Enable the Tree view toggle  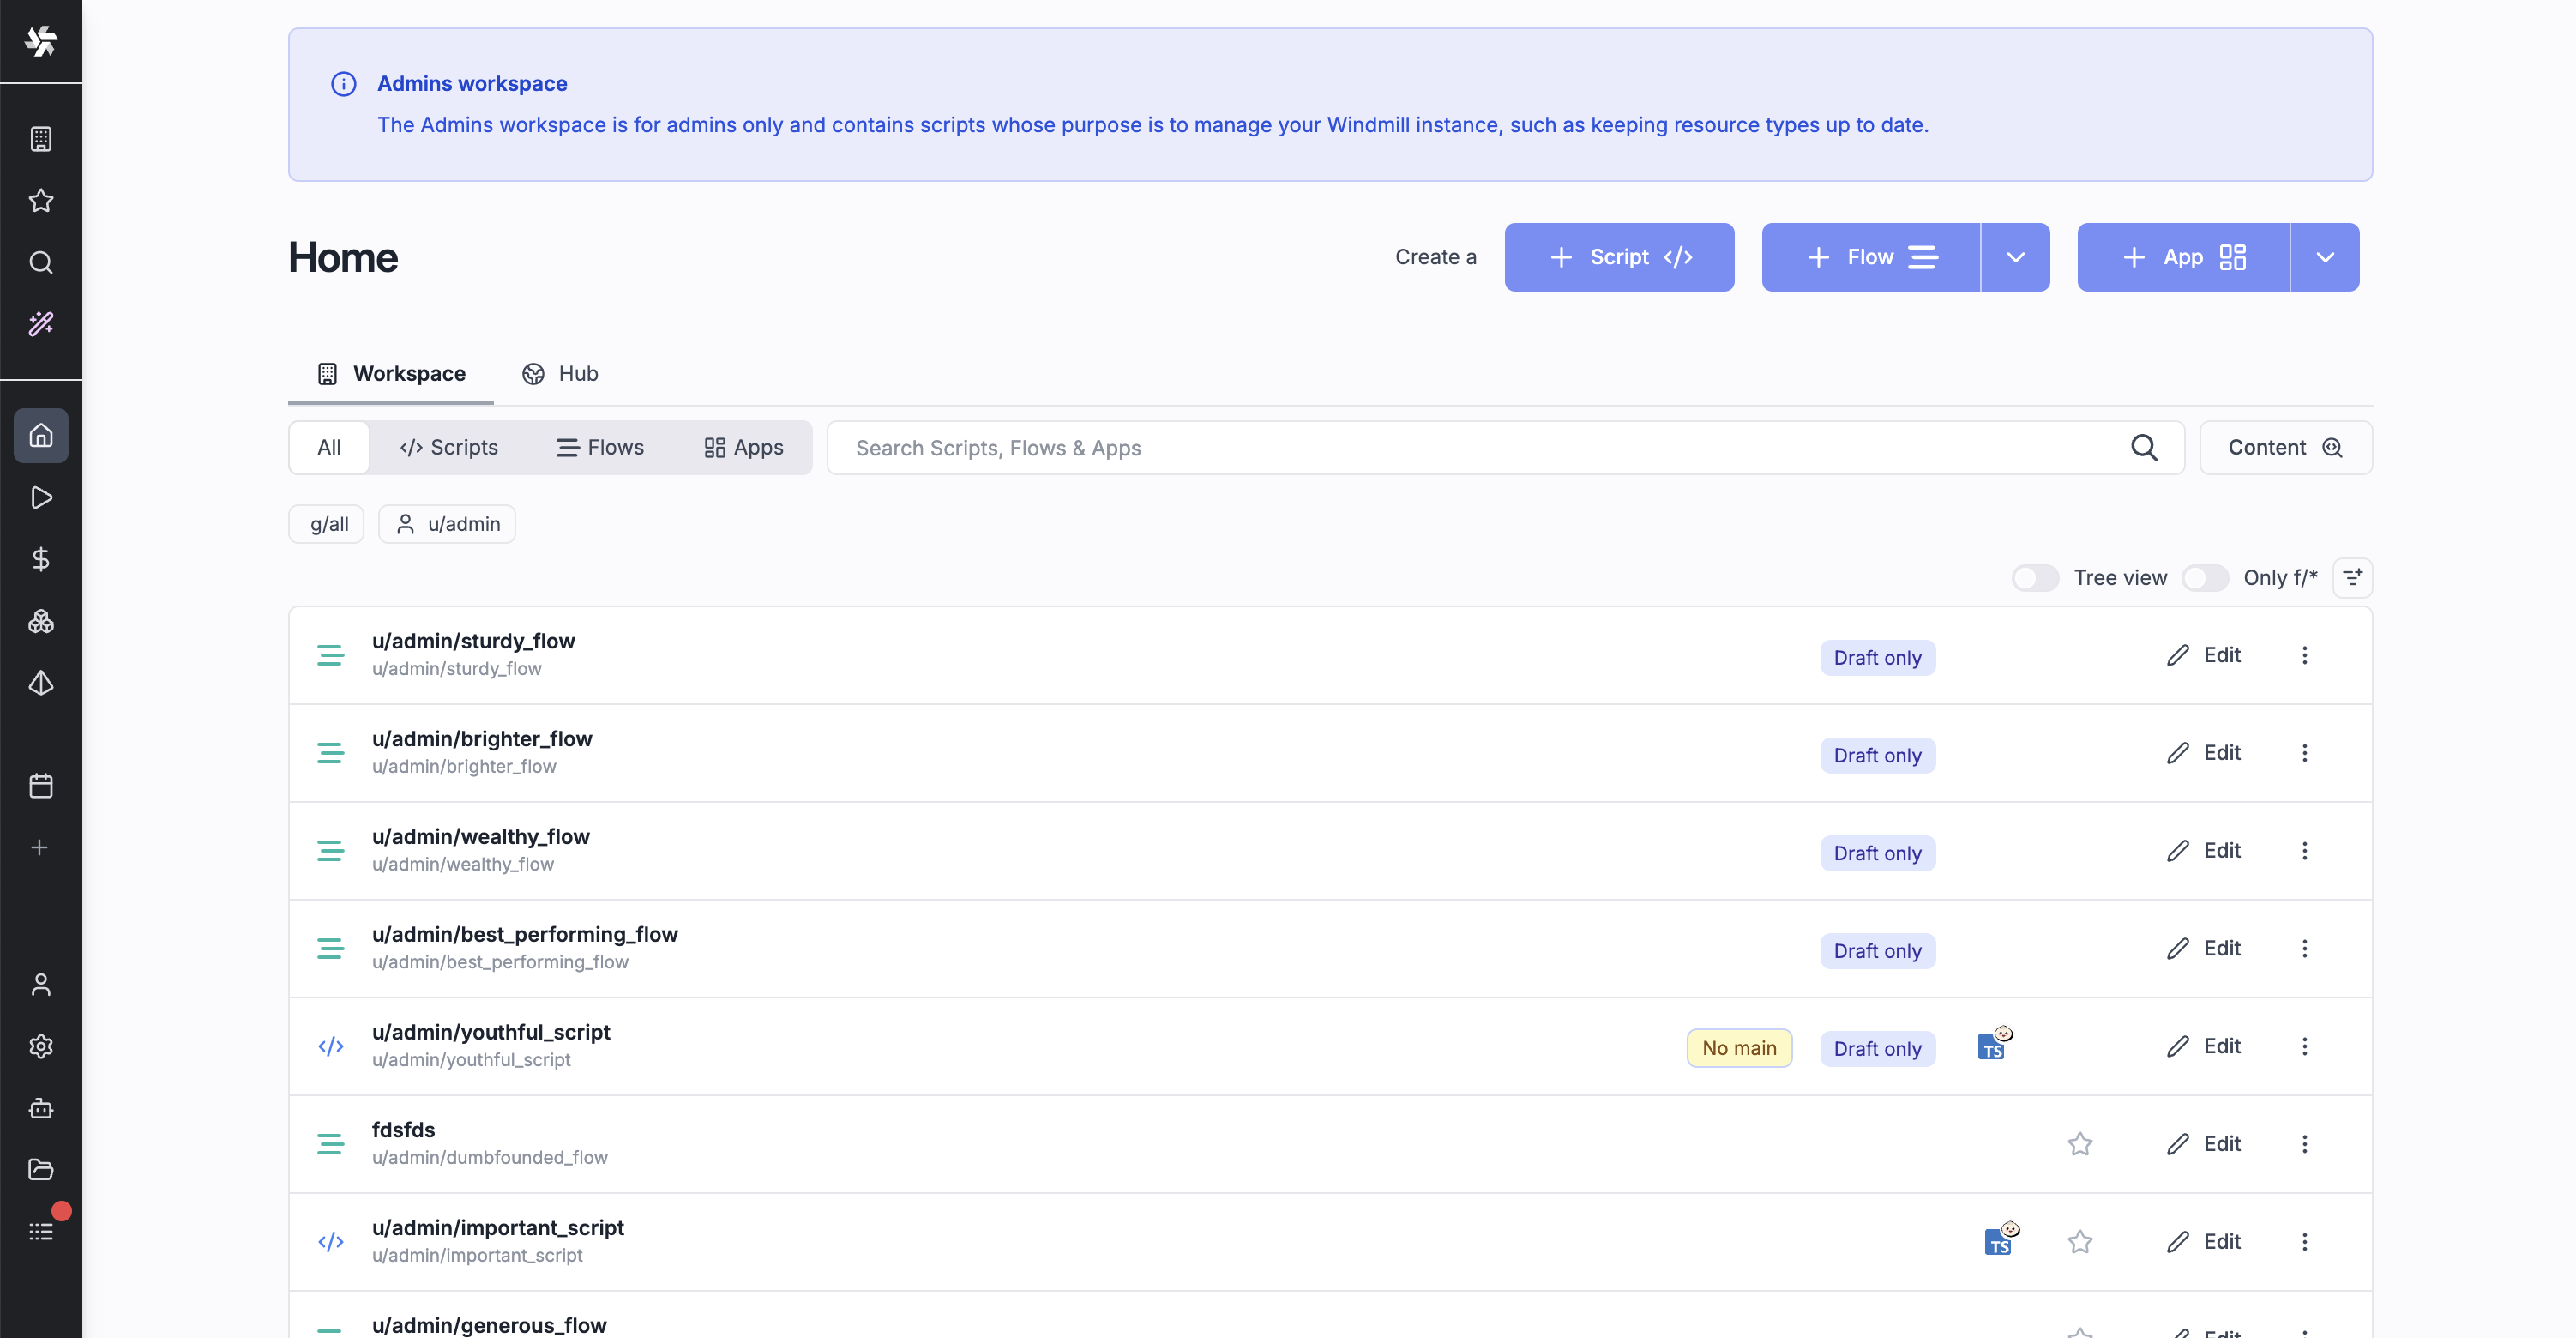coord(2035,578)
